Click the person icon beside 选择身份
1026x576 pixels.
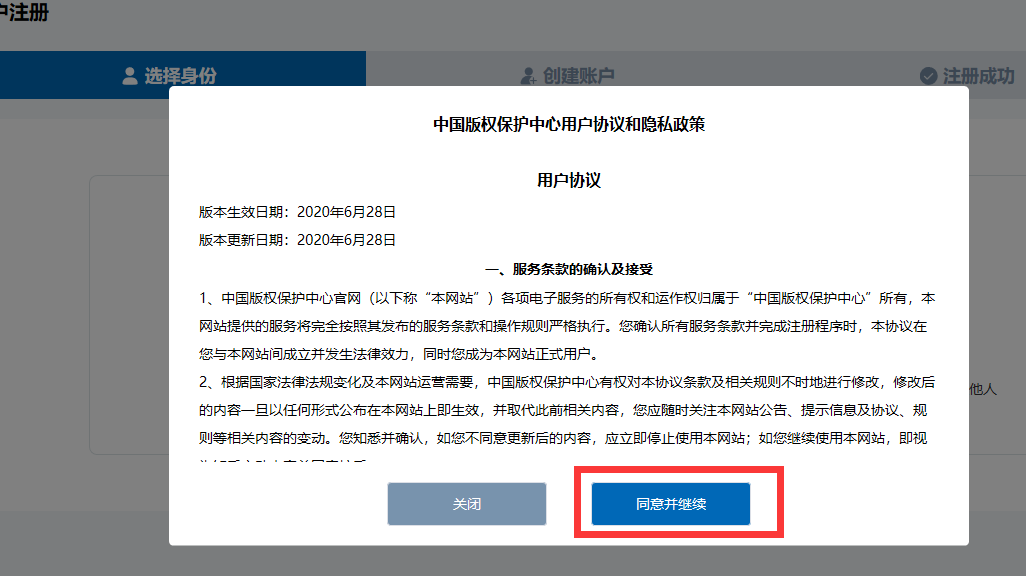130,76
